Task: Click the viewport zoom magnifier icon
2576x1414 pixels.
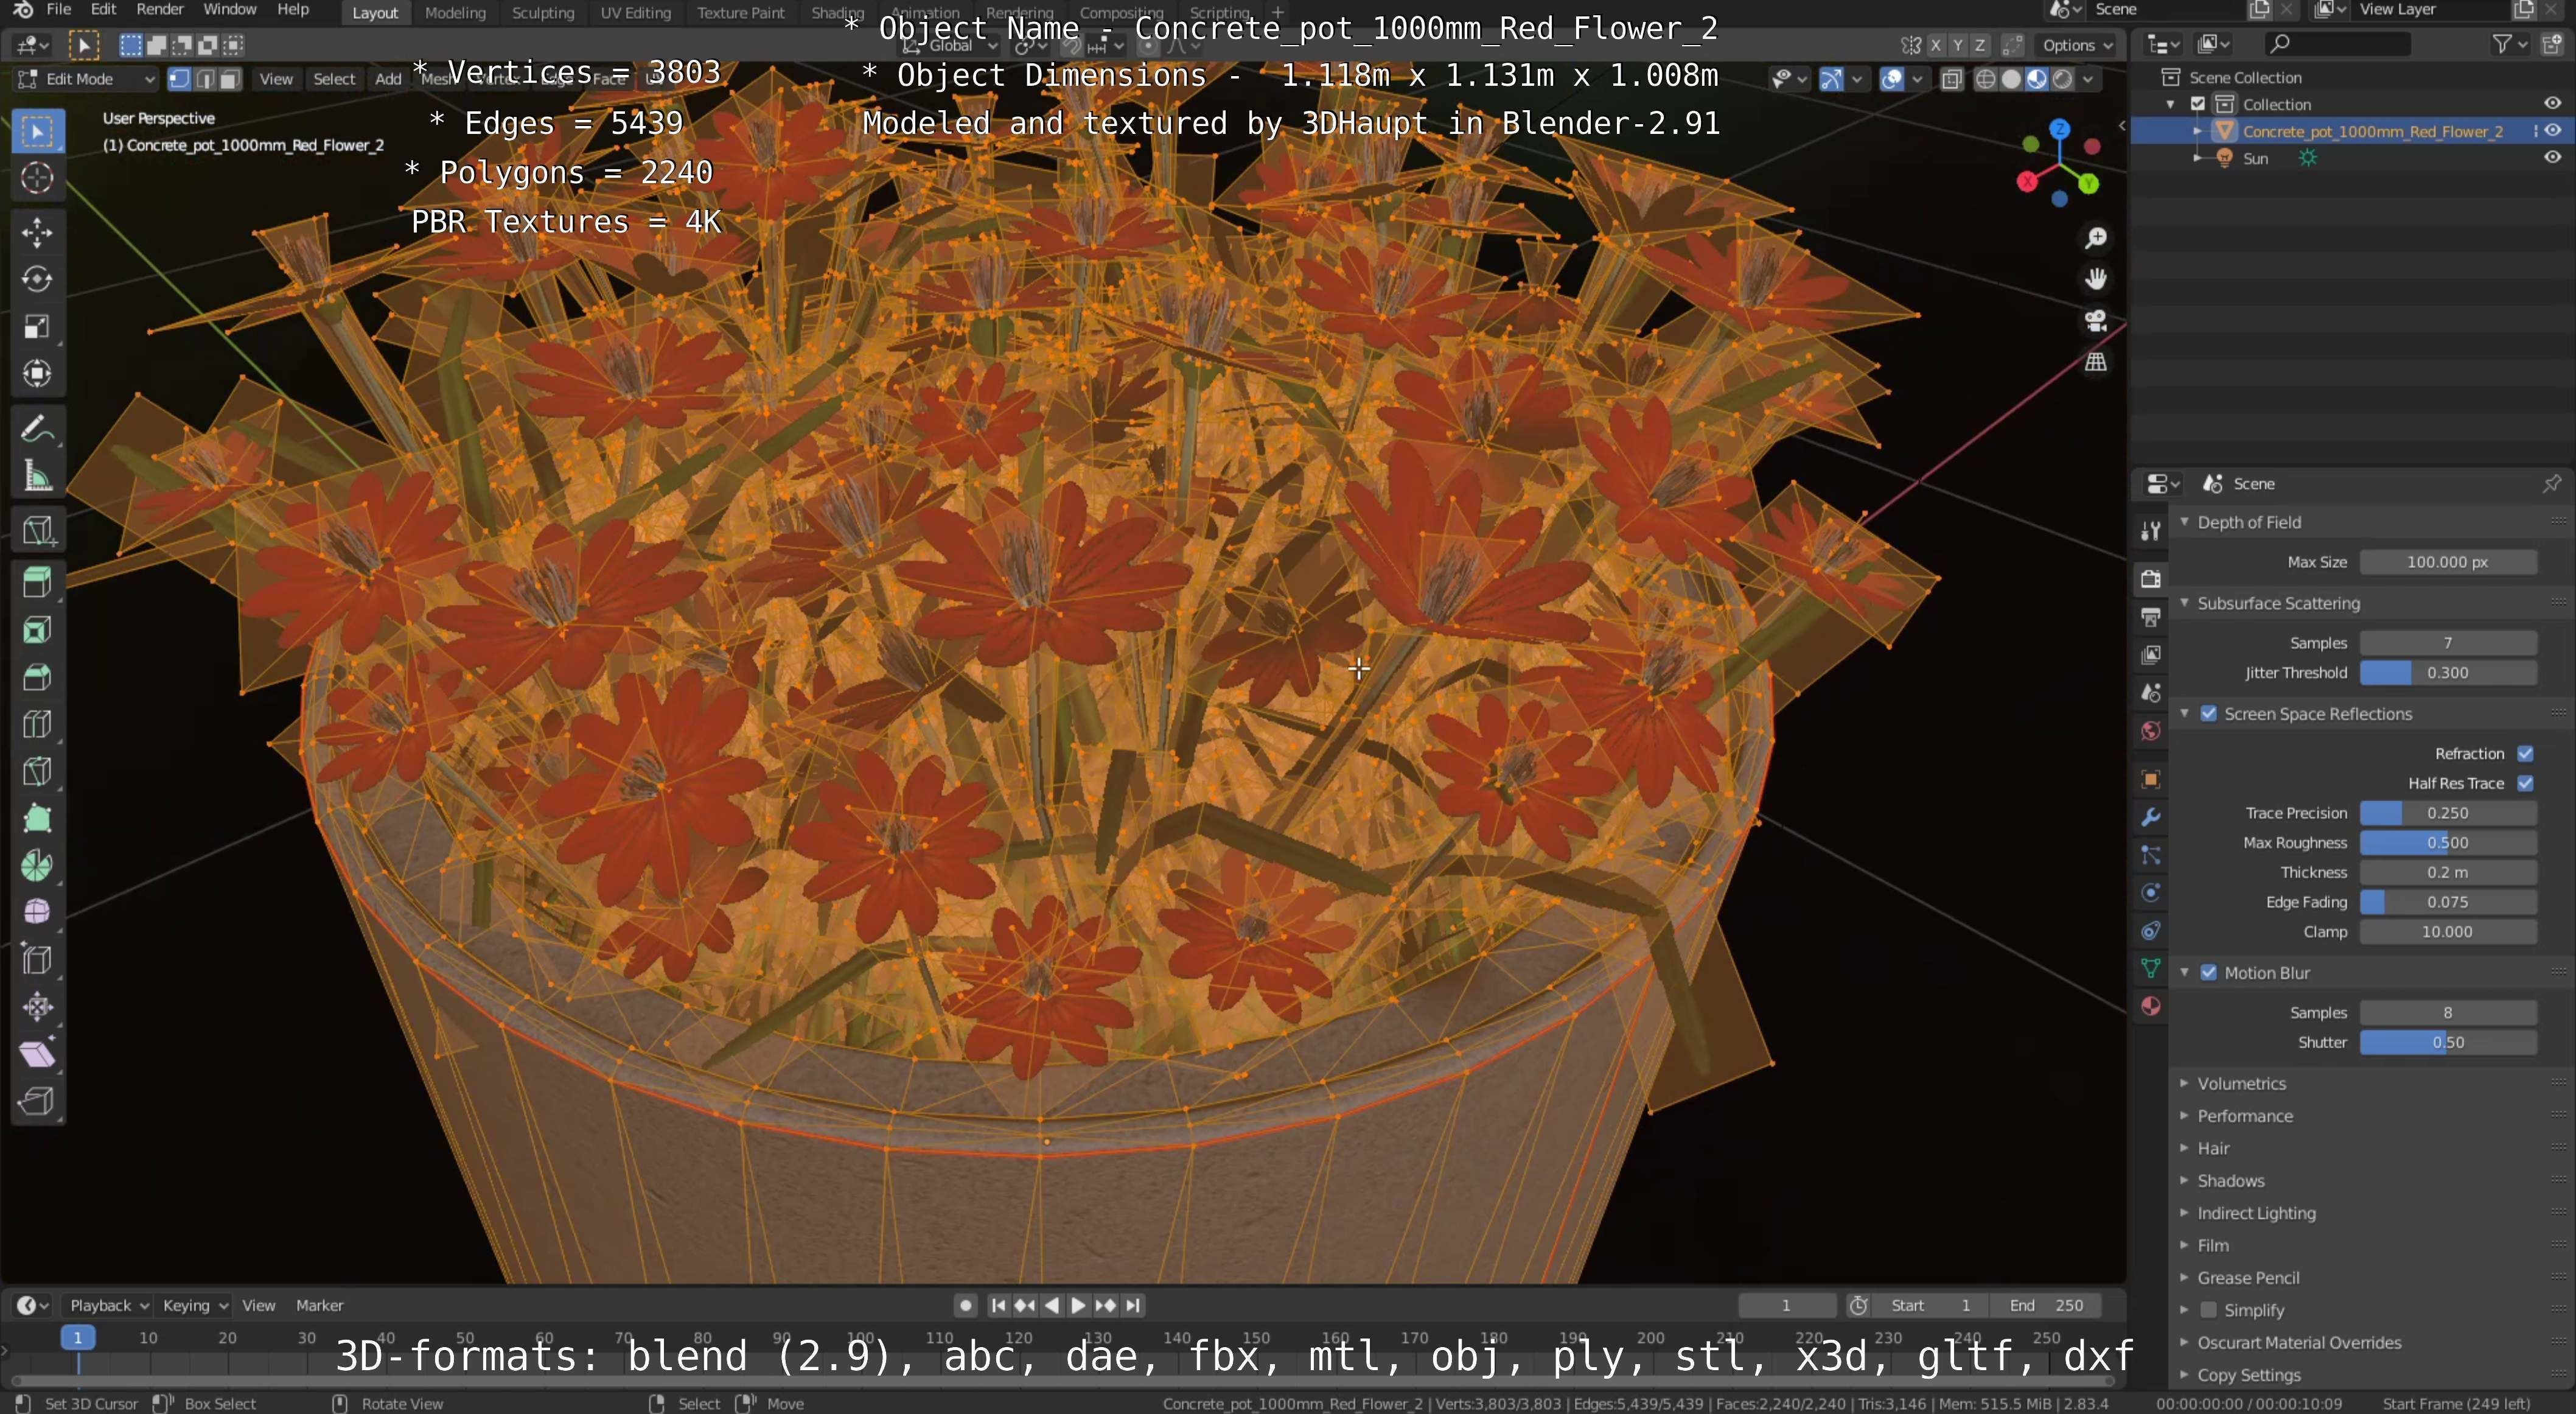Action: (x=2095, y=238)
